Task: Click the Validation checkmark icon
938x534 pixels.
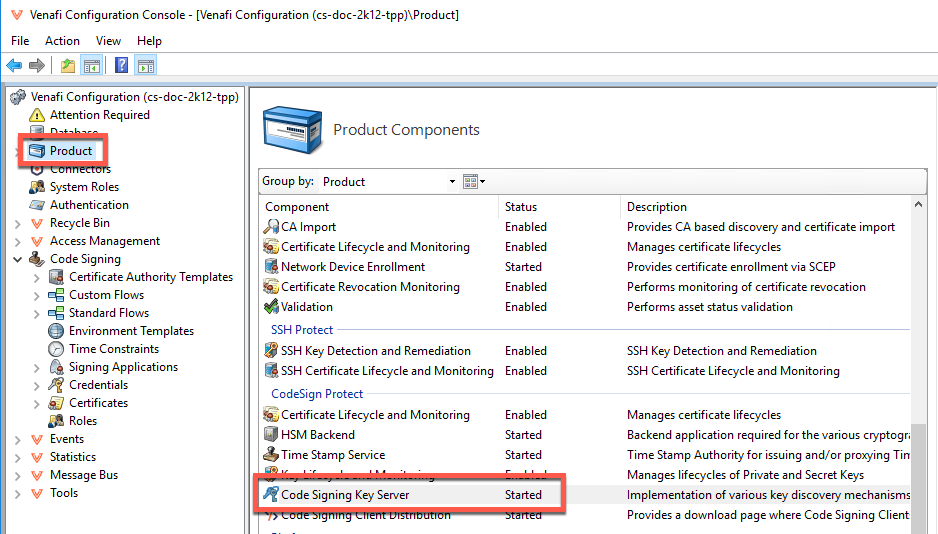Action: click(271, 307)
